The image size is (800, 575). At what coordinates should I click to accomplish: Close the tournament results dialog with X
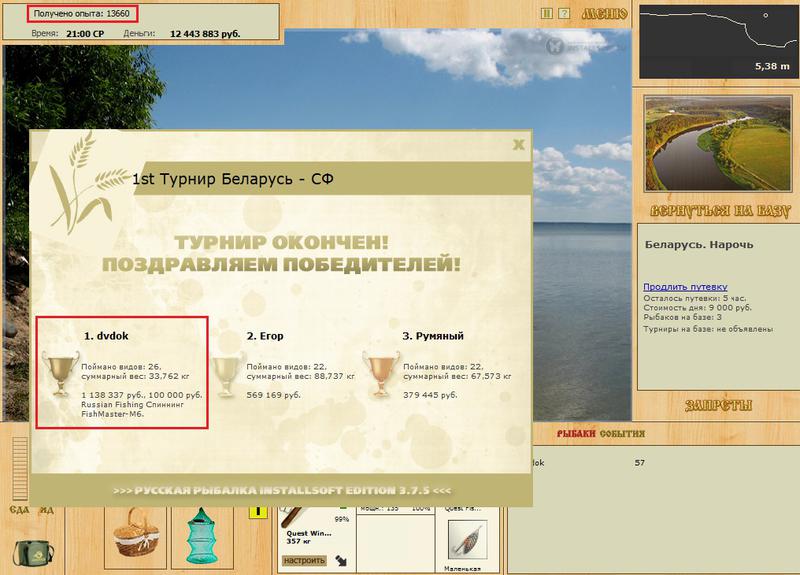[518, 145]
